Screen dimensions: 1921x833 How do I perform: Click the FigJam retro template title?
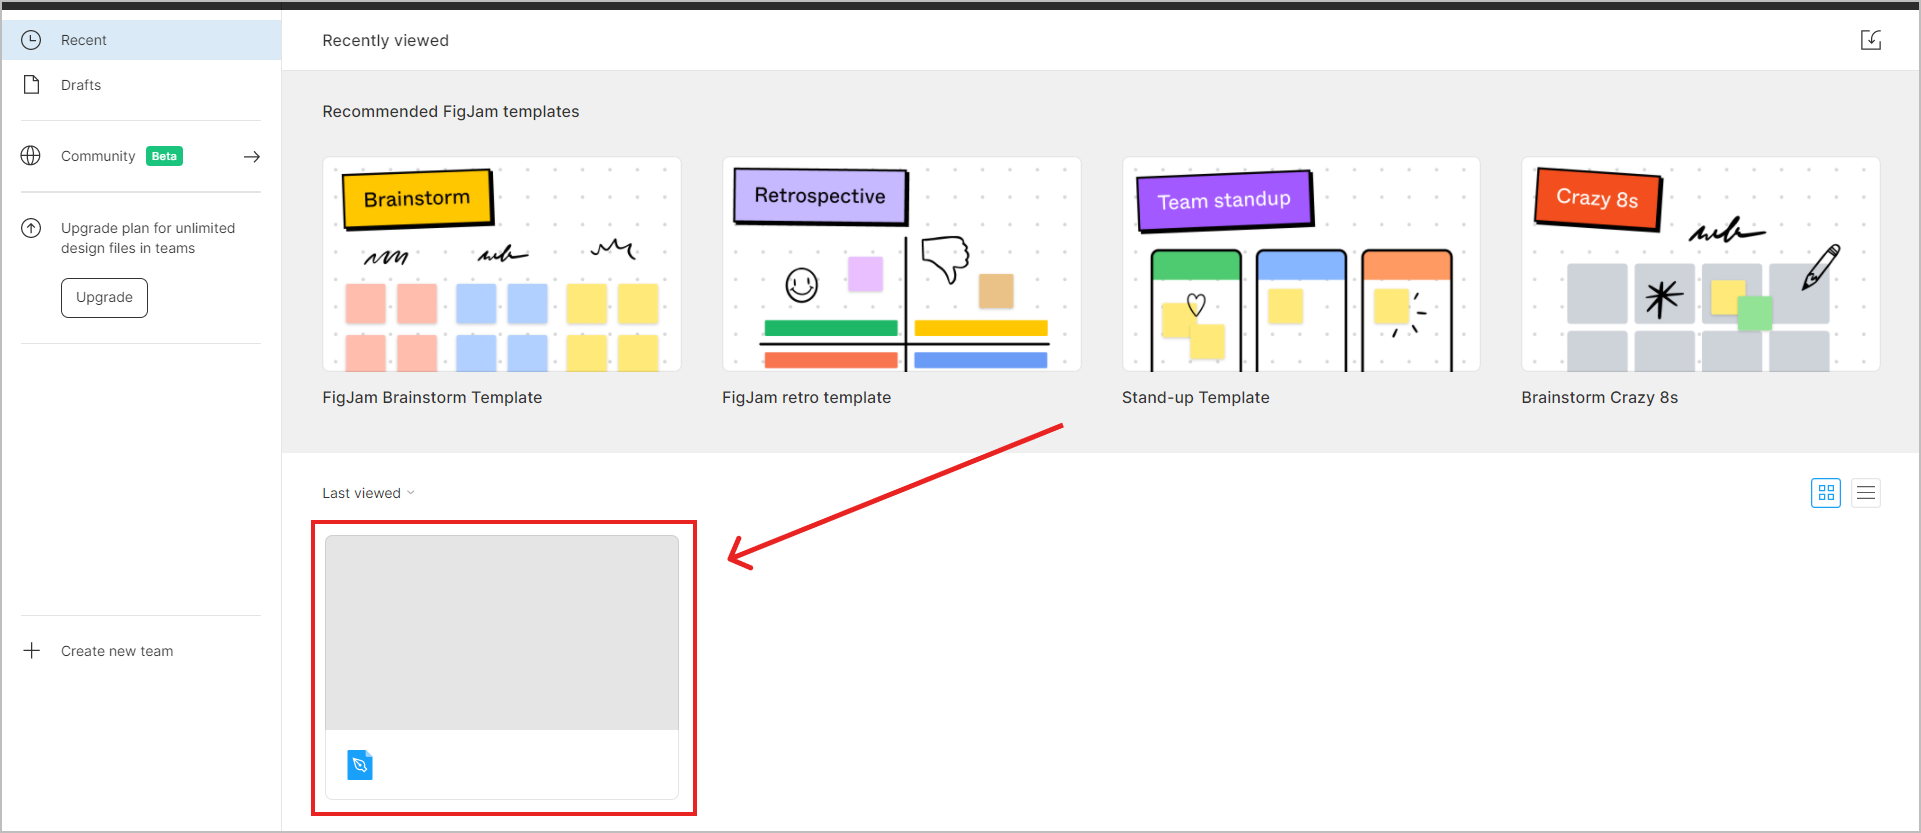click(806, 397)
